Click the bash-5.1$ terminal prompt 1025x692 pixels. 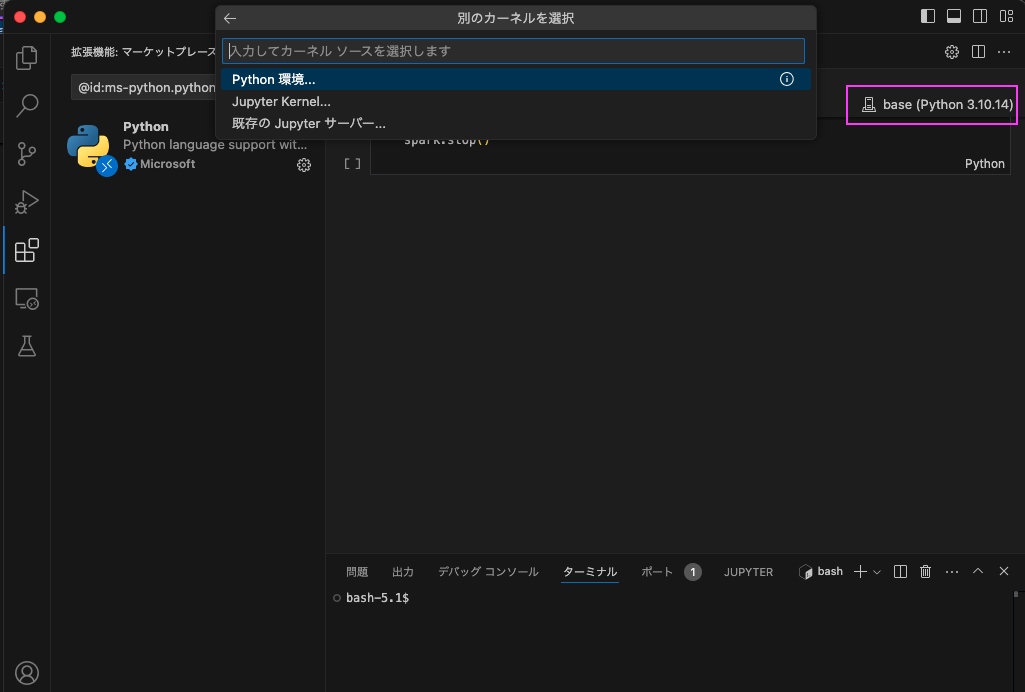point(377,598)
